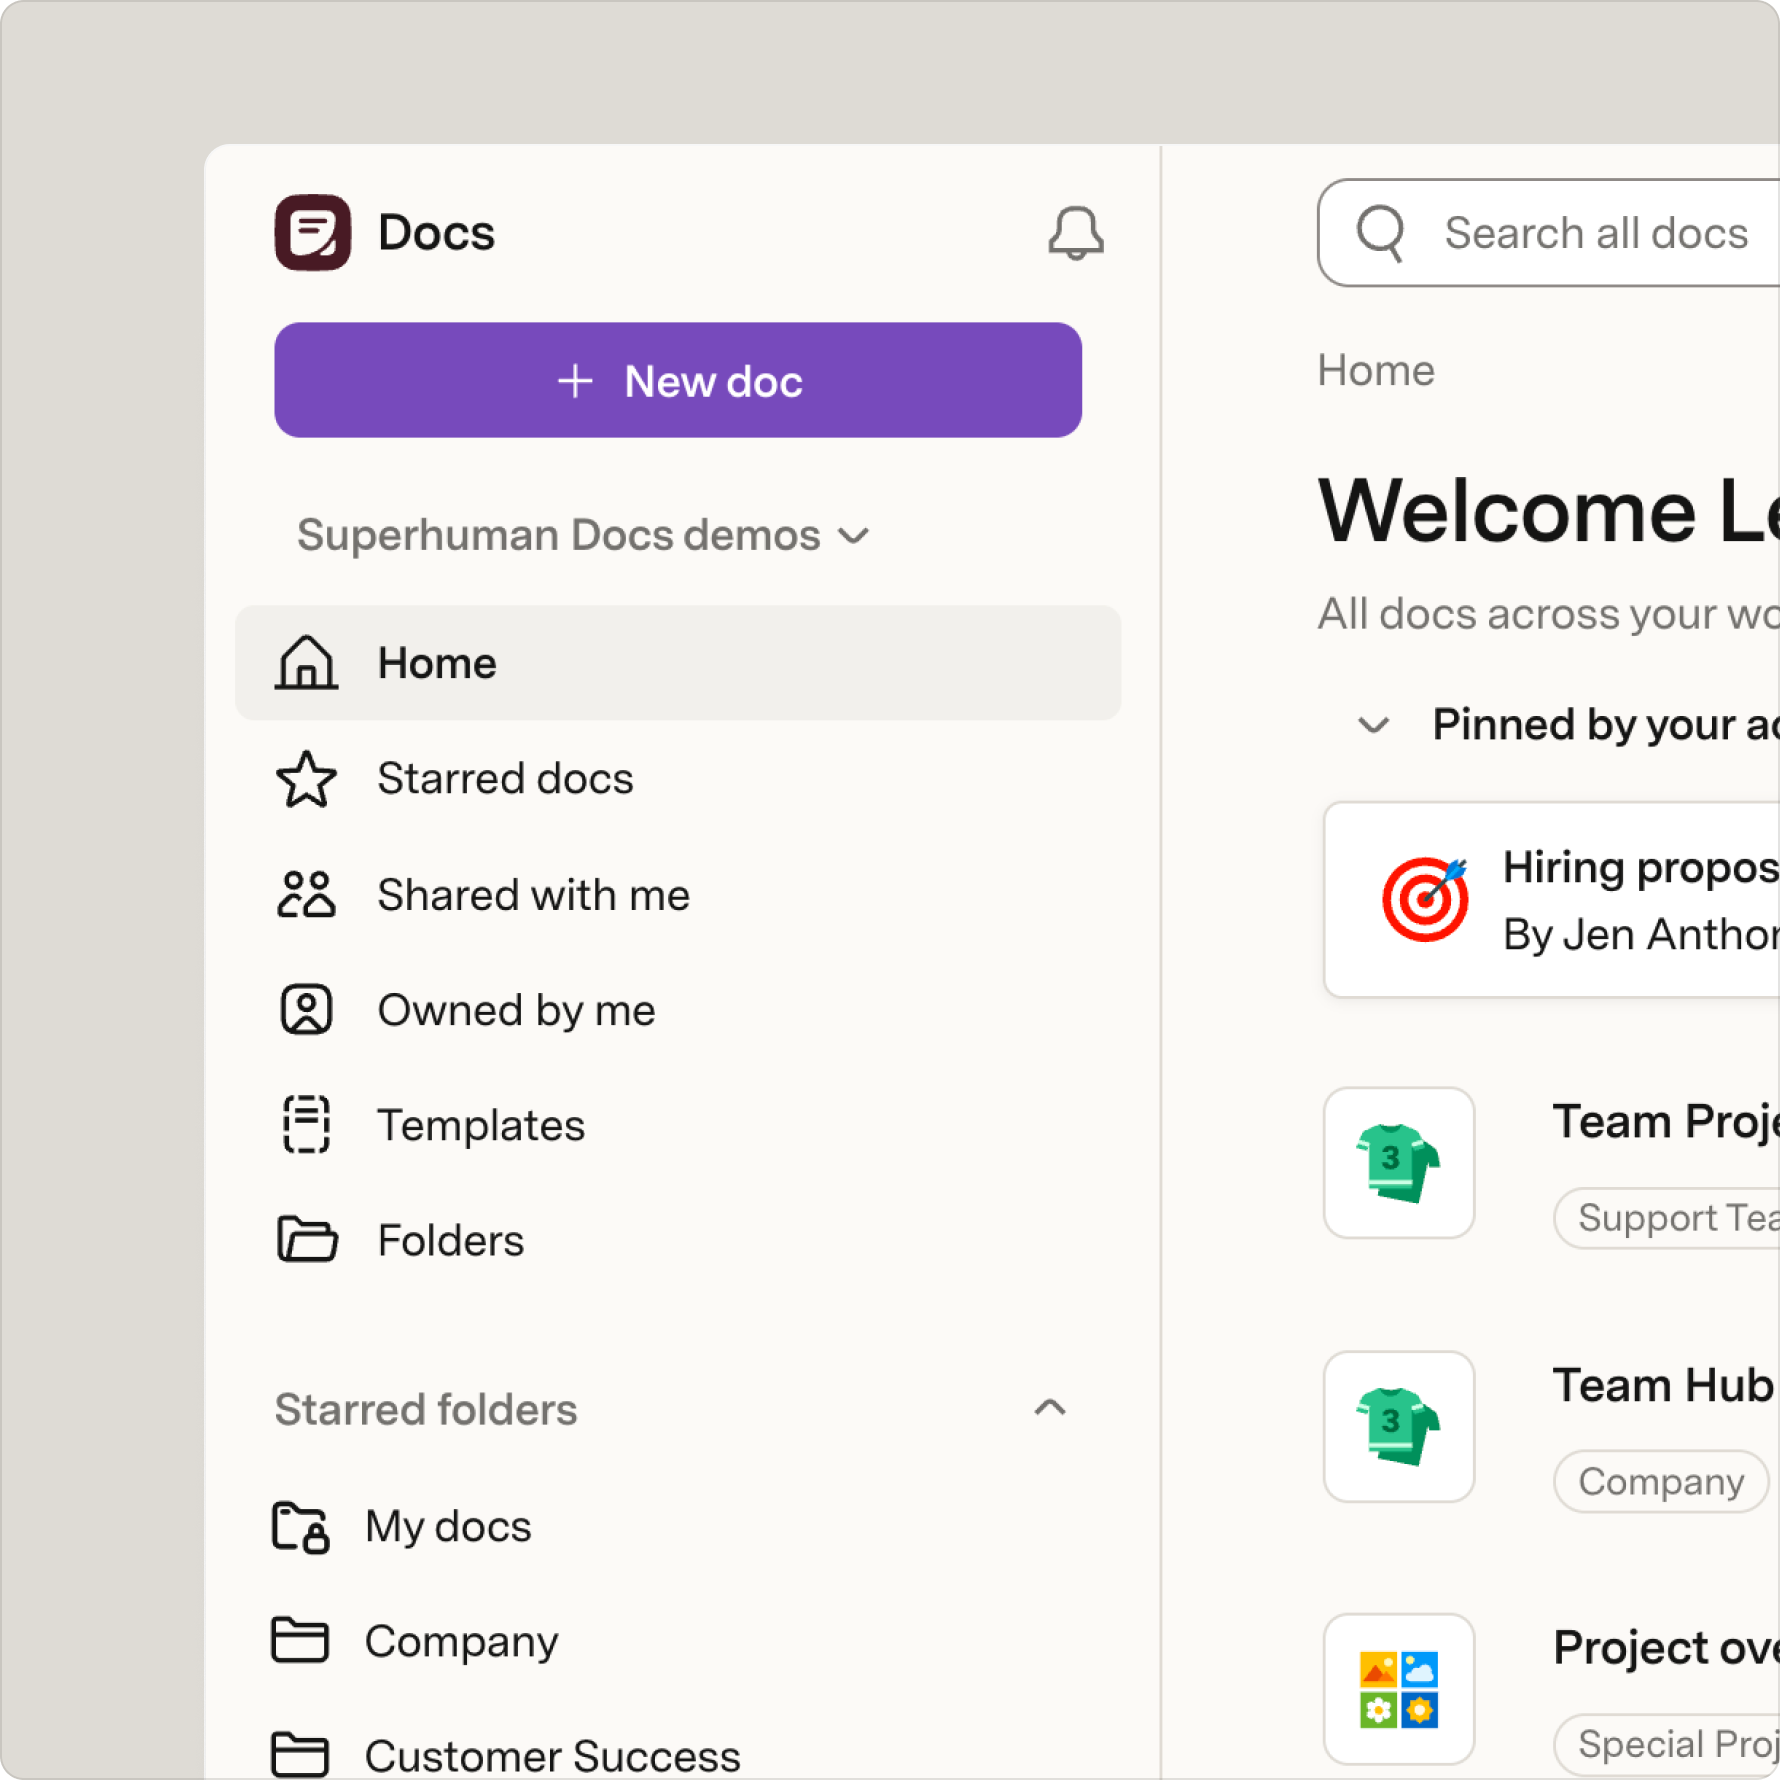This screenshot has height=1780, width=1780.
Task: Click the magnifier icon in search box
Action: 1381,233
